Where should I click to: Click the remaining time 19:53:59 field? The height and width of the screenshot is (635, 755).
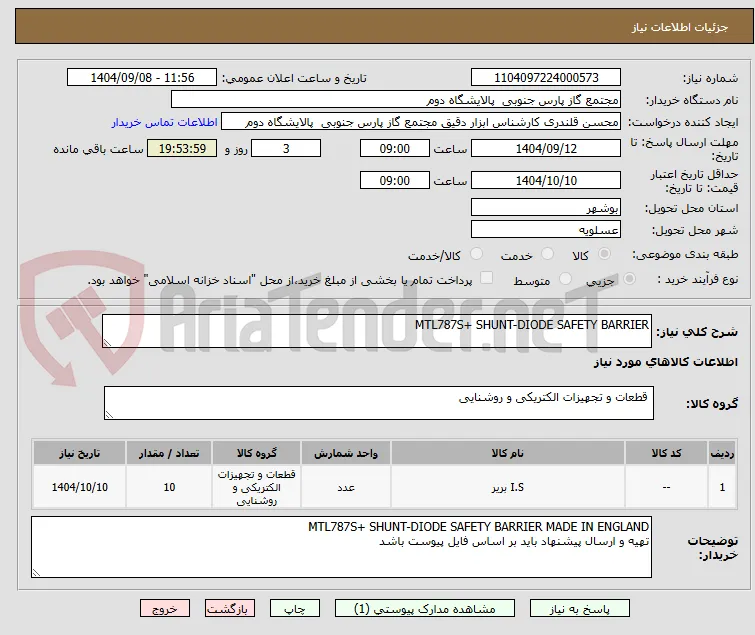click(182, 148)
